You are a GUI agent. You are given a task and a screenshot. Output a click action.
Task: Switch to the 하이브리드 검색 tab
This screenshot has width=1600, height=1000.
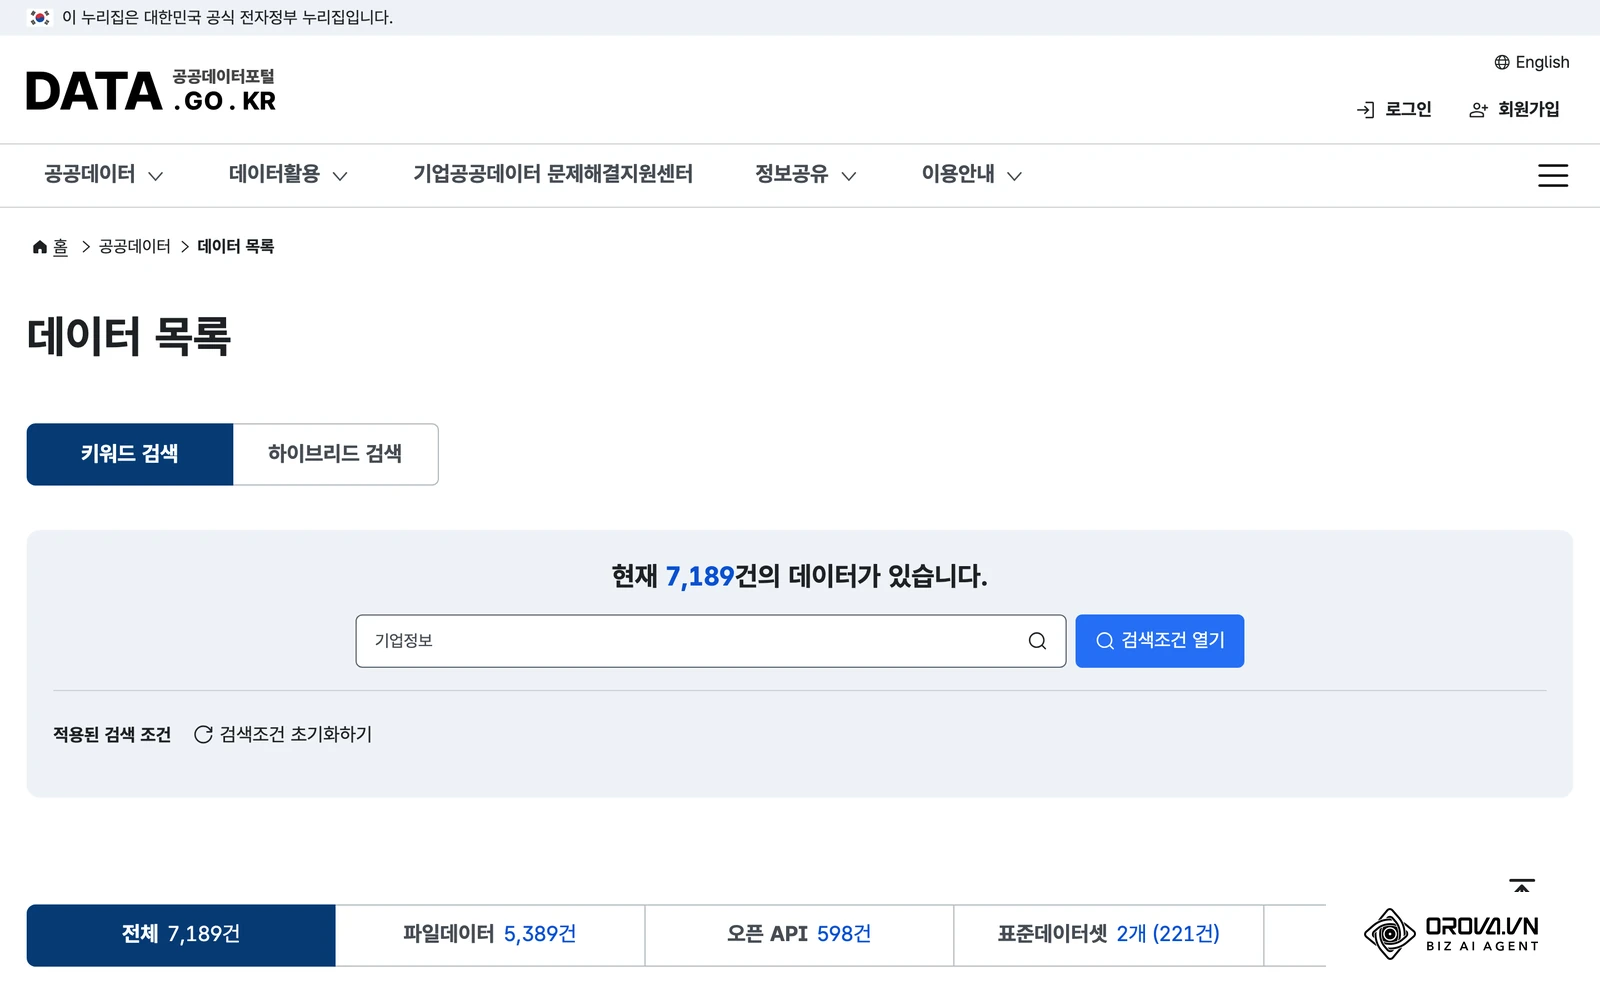tap(335, 454)
